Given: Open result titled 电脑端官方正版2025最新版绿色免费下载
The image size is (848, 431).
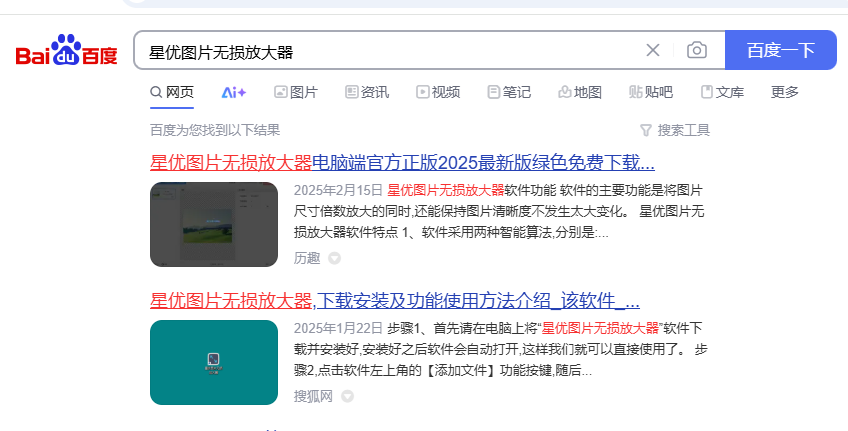Looking at the screenshot, I should (402, 163).
